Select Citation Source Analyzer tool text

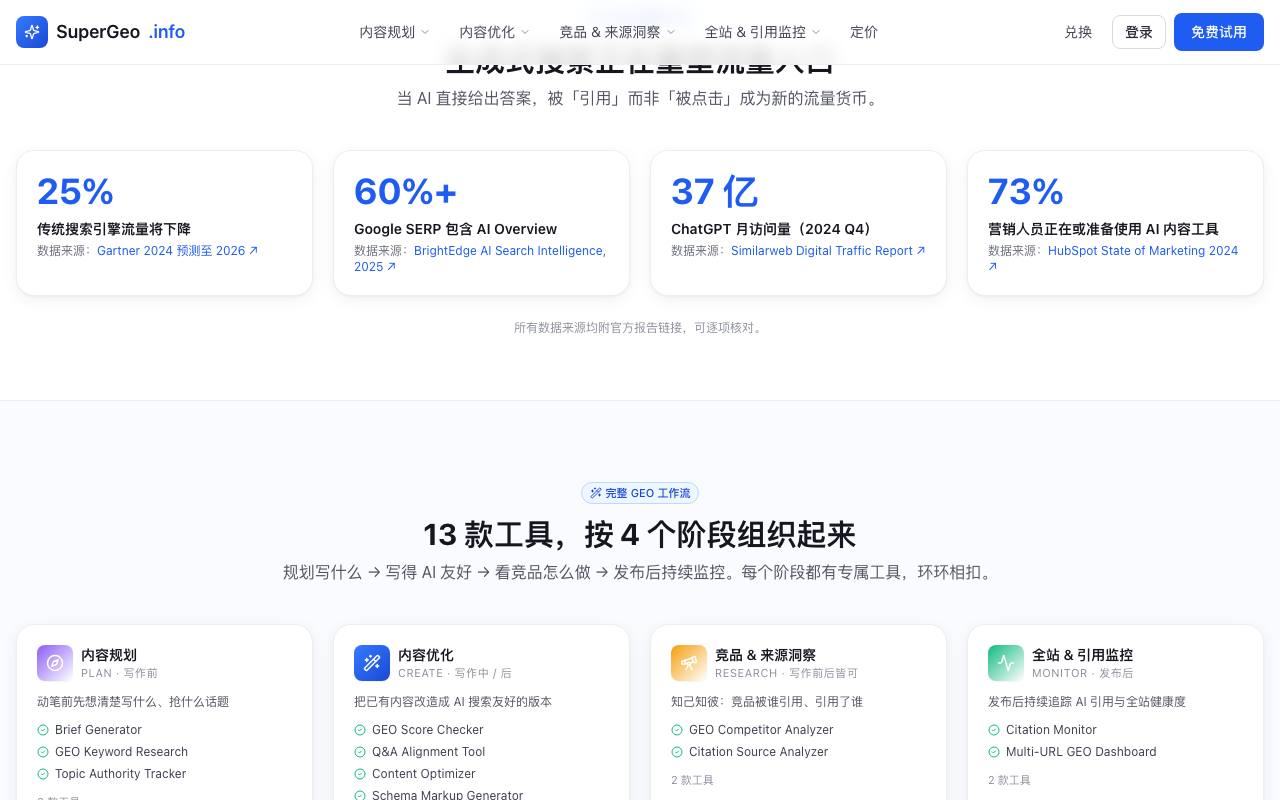click(x=759, y=752)
